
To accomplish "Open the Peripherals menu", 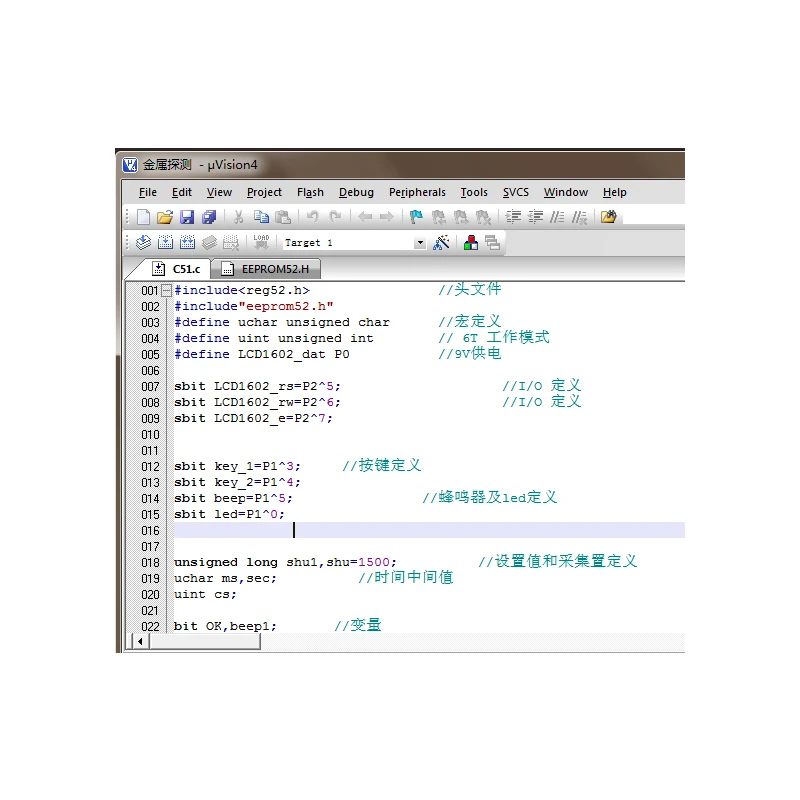I will (x=417, y=192).
